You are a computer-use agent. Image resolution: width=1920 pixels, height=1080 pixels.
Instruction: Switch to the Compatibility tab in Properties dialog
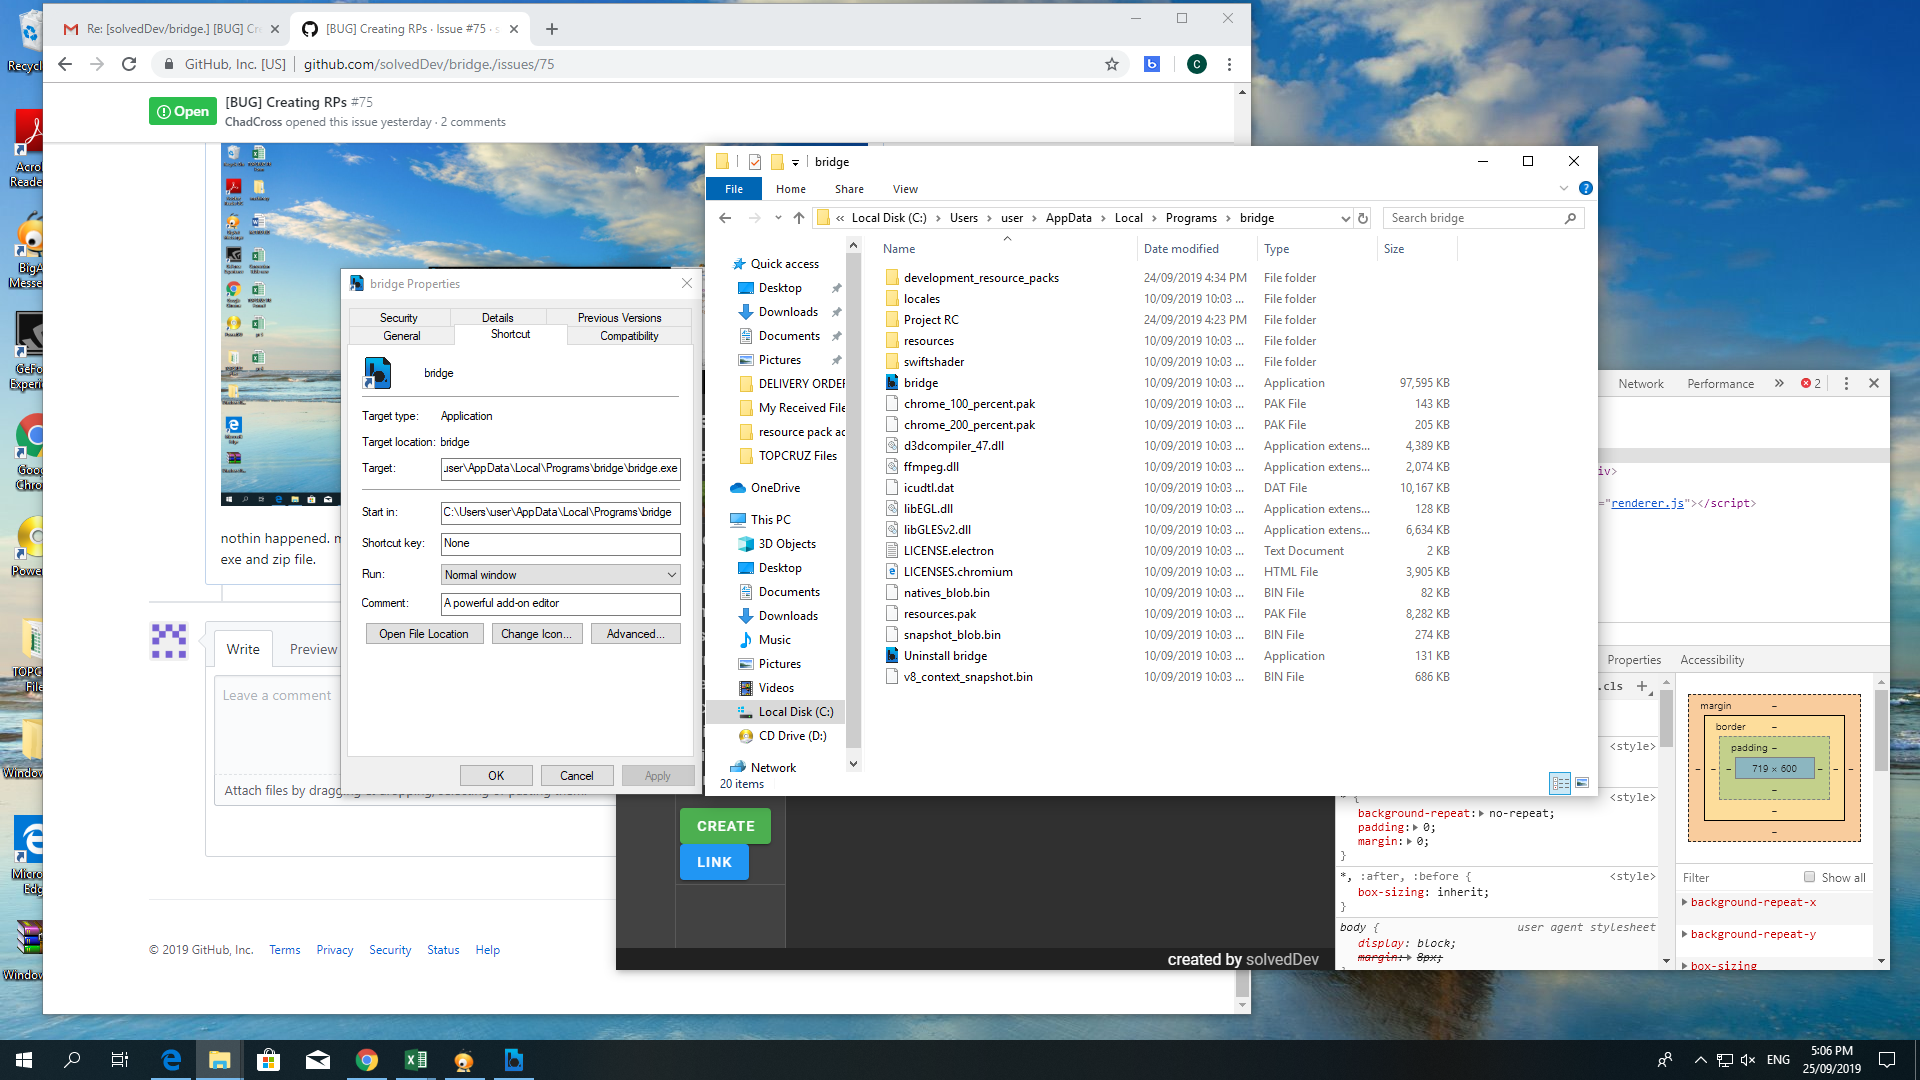[x=627, y=336]
